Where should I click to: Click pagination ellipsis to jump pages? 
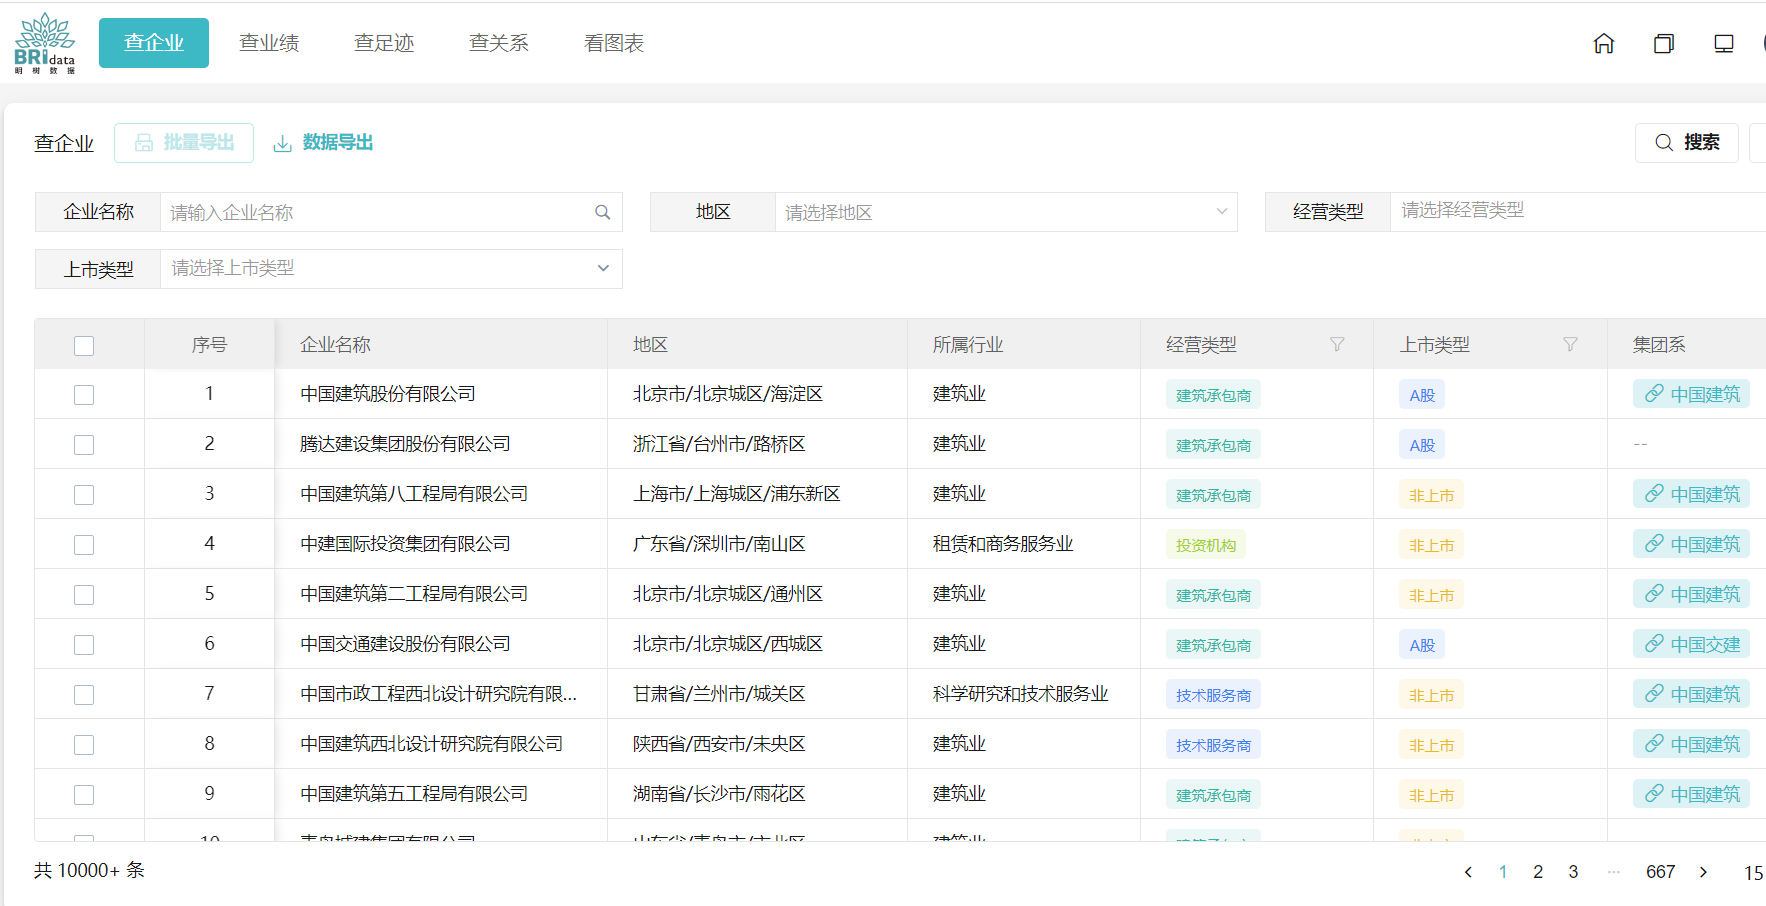point(1613,872)
